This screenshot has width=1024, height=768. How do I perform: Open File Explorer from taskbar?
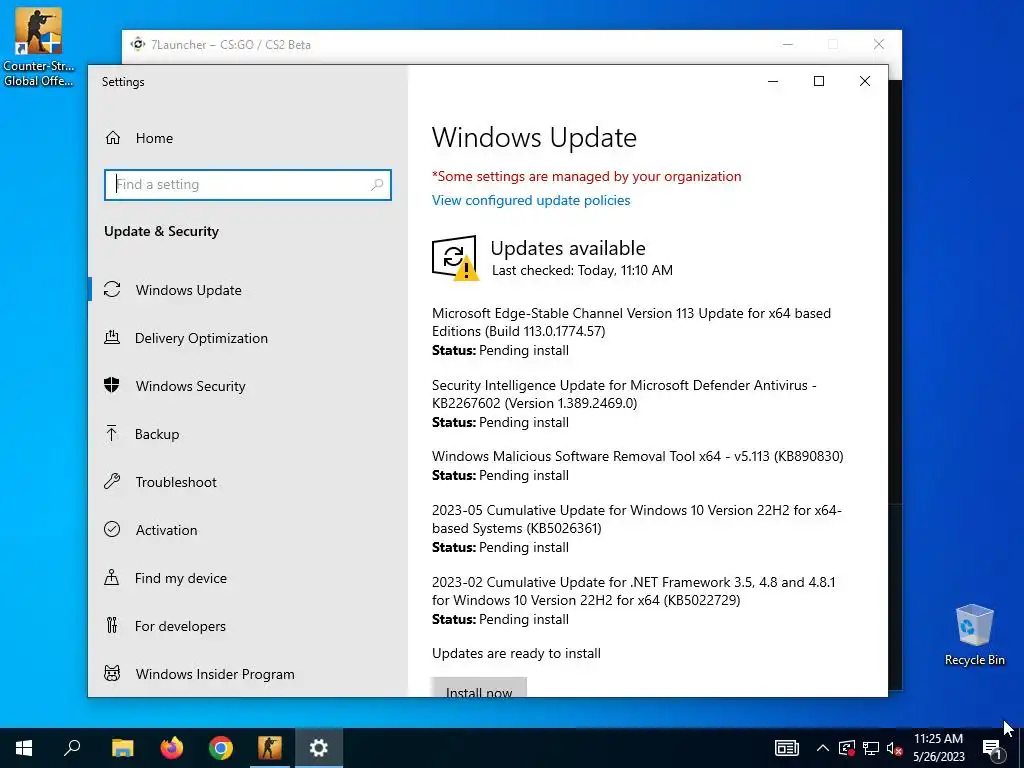[122, 748]
